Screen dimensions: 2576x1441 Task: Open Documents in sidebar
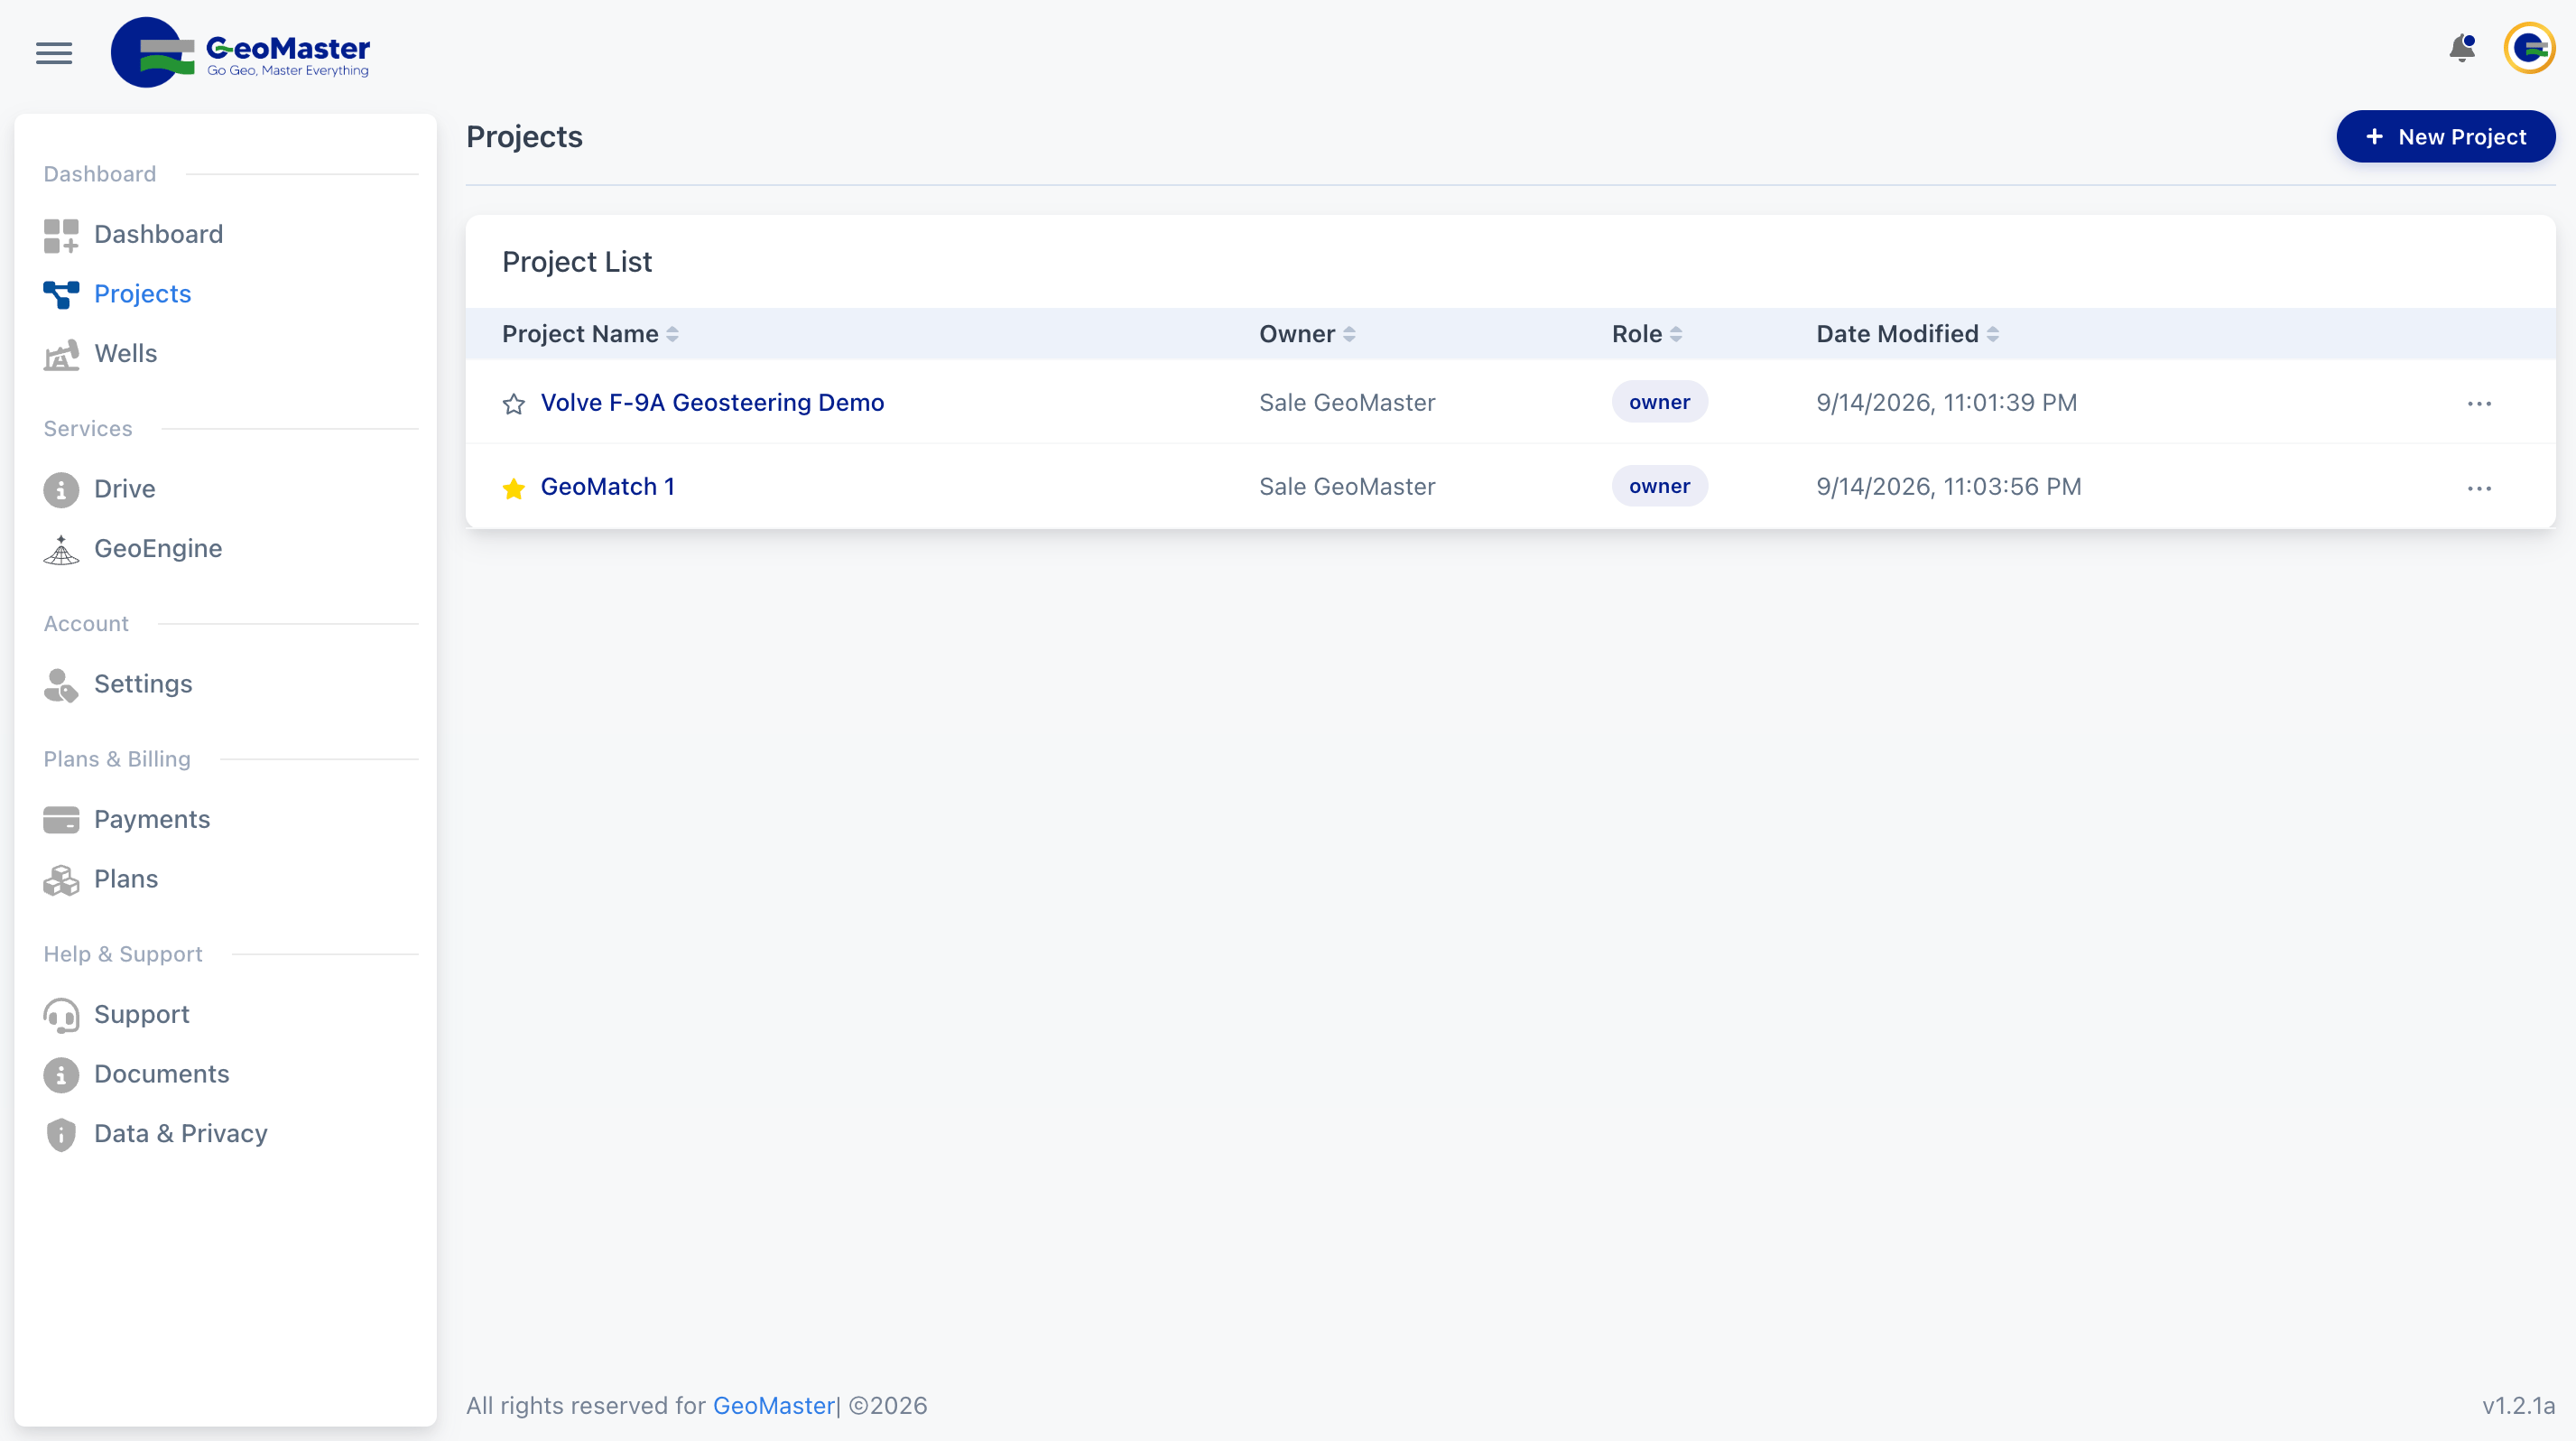click(162, 1075)
